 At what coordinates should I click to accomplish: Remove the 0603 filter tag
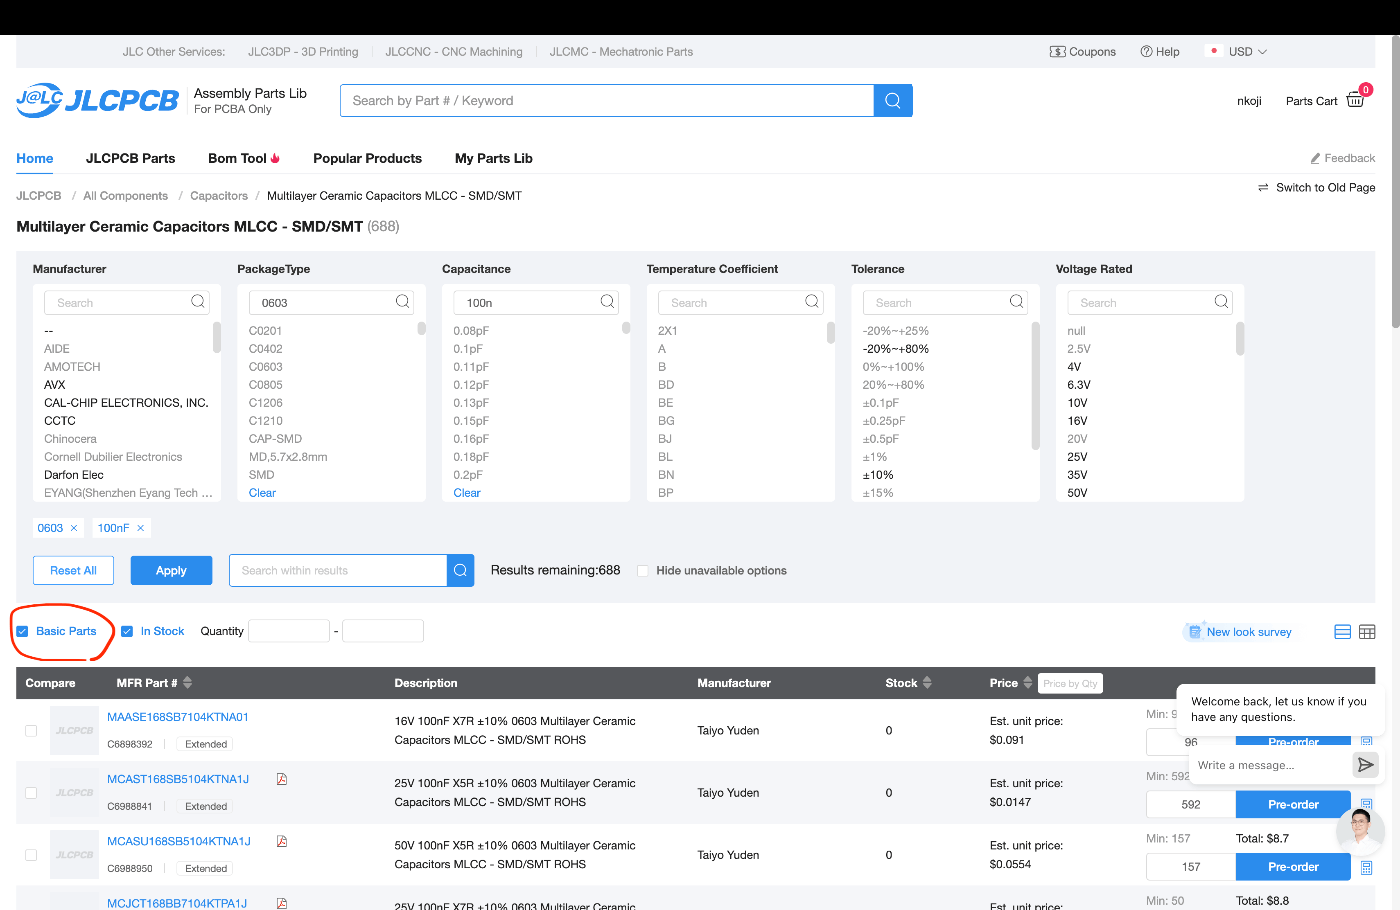(74, 528)
